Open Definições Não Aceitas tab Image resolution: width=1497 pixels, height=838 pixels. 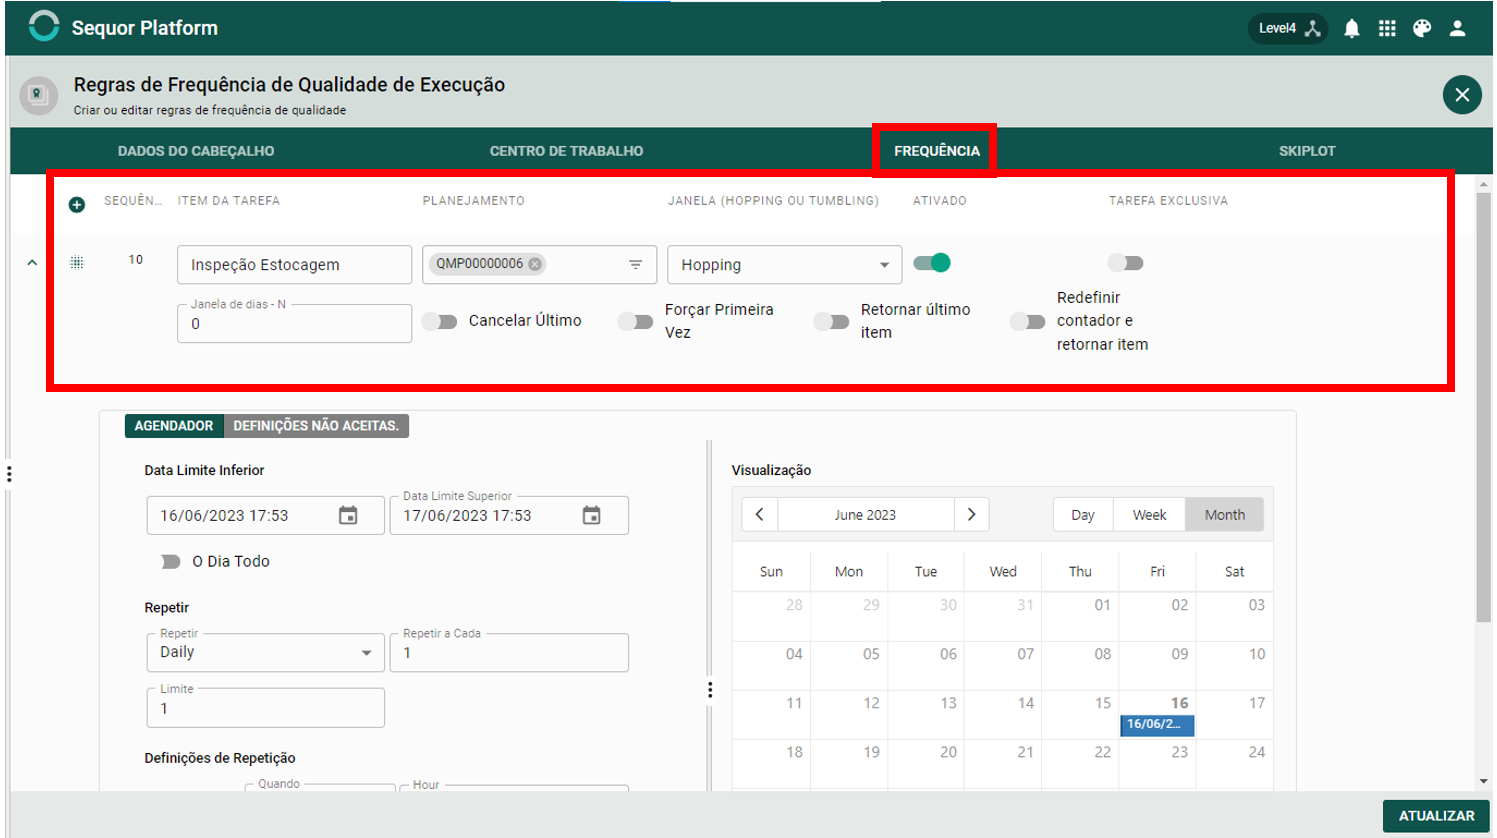(316, 426)
